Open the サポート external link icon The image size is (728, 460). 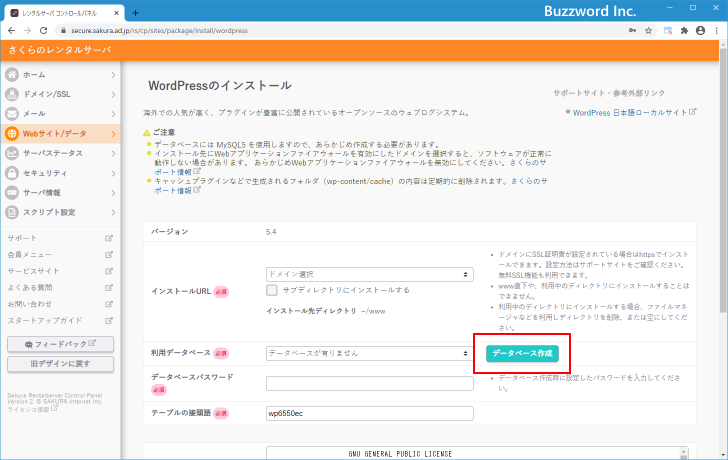pyautogui.click(x=109, y=238)
